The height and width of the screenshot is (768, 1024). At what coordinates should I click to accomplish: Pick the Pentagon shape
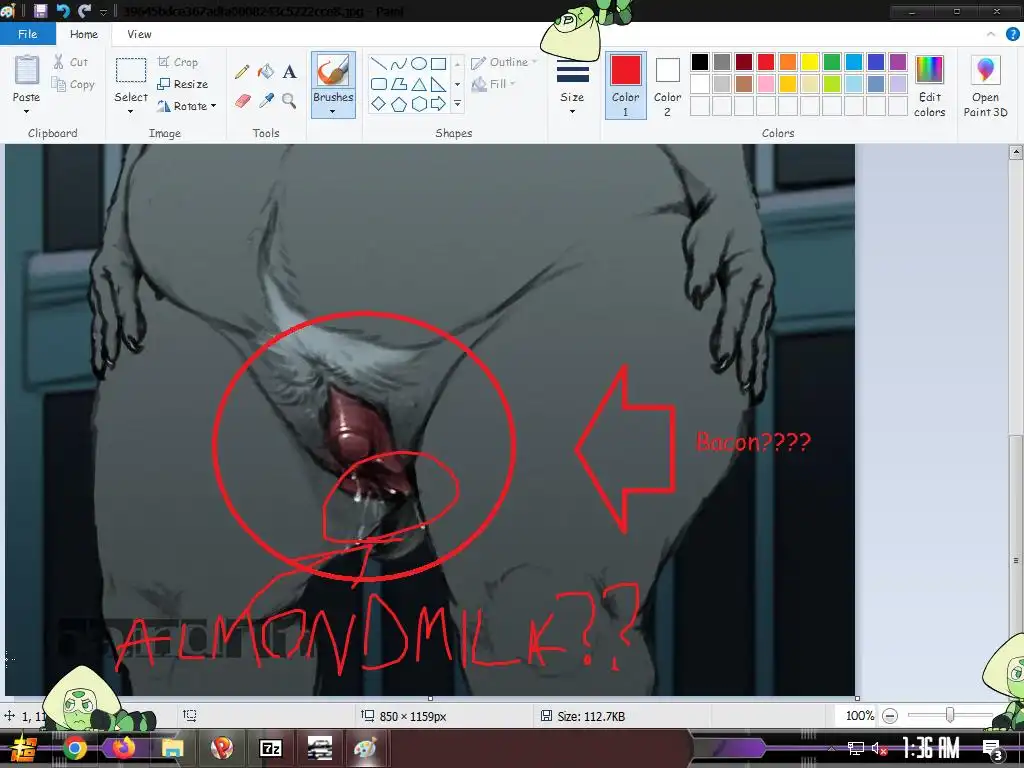398,104
